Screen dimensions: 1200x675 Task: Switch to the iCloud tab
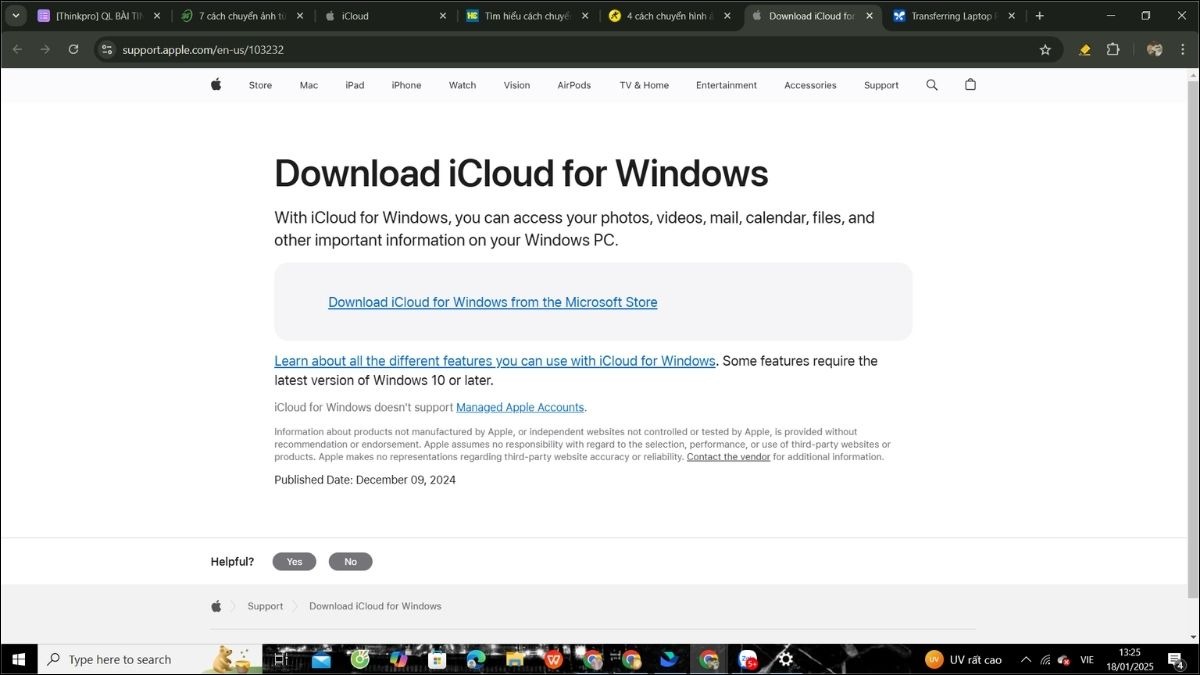pos(385,16)
